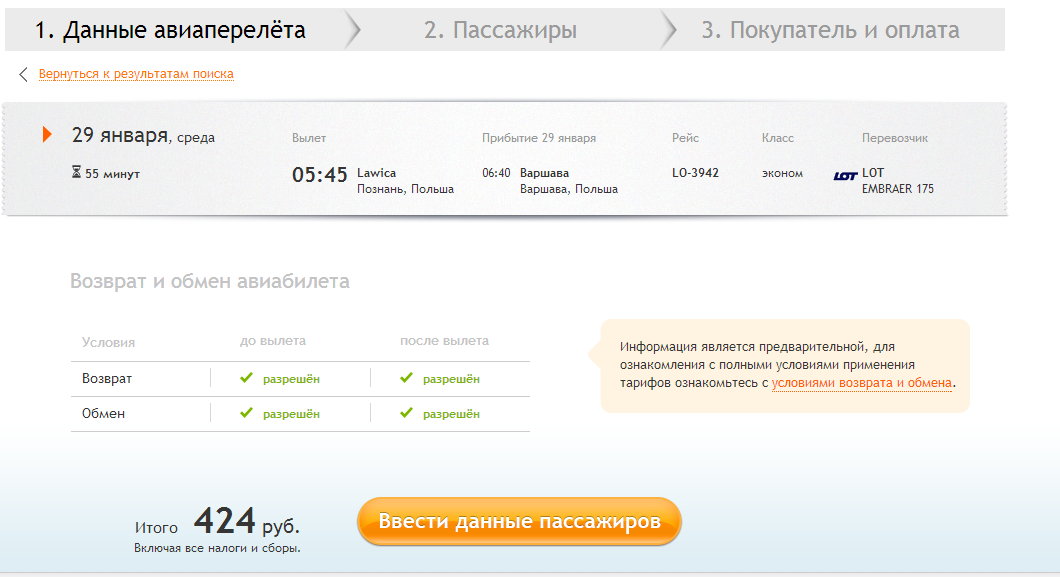Click the до вылета table header
Viewport: 1060px width, 577px height.
(272, 341)
